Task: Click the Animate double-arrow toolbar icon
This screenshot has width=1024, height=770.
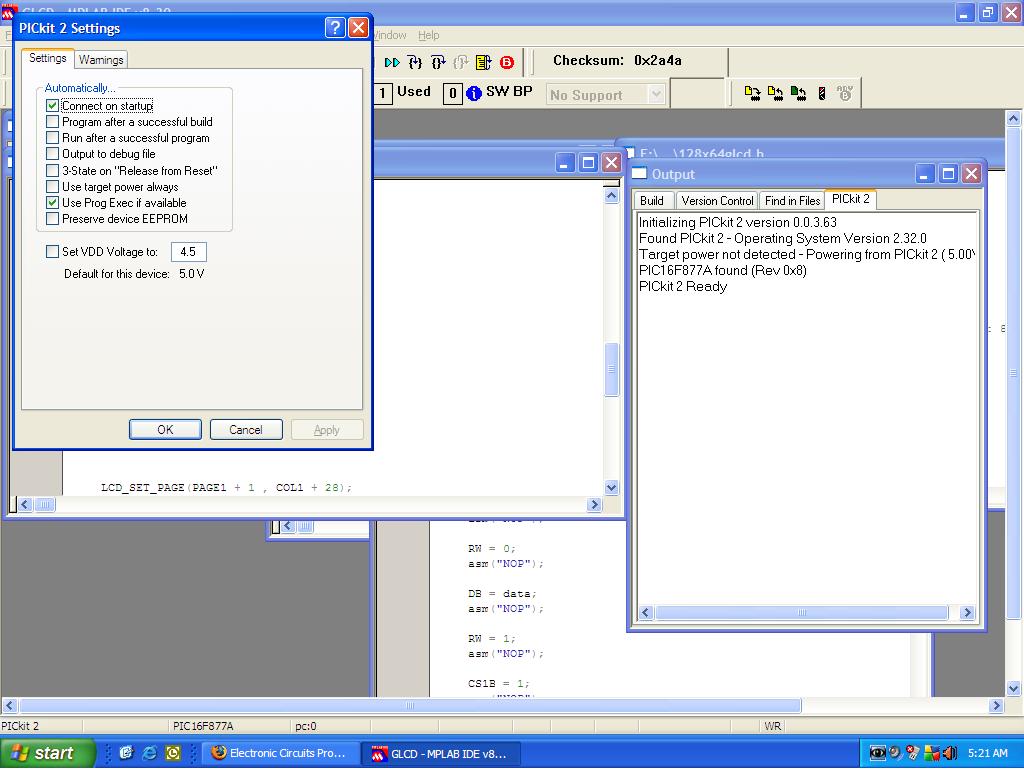Action: pyautogui.click(x=392, y=63)
